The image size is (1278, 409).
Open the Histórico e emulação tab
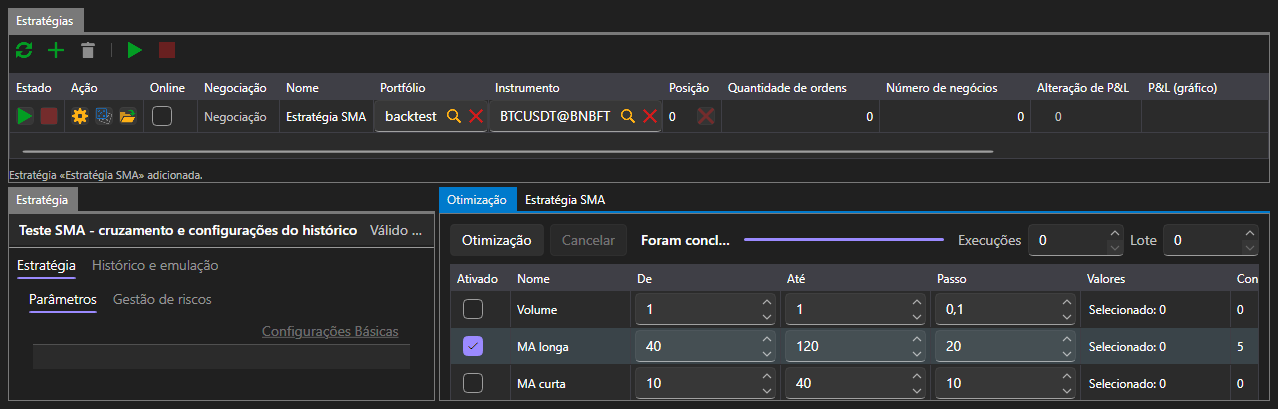pos(155,265)
